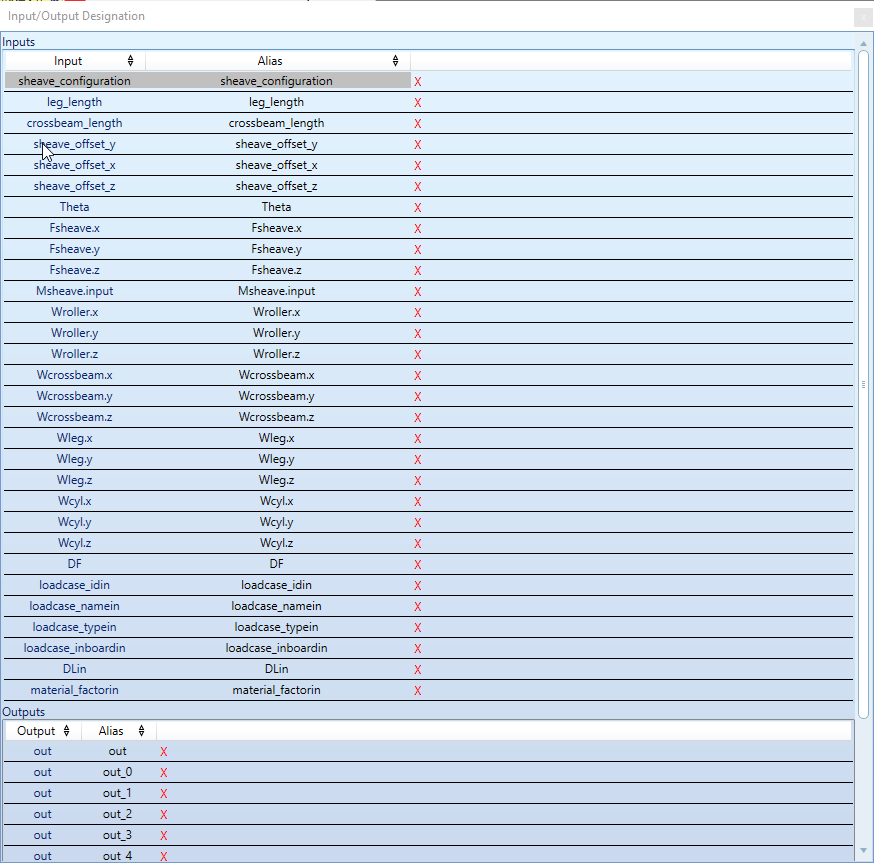Toggle the Alias sort arrows in Inputs table
The width and height of the screenshot is (874, 863).
(395, 60)
